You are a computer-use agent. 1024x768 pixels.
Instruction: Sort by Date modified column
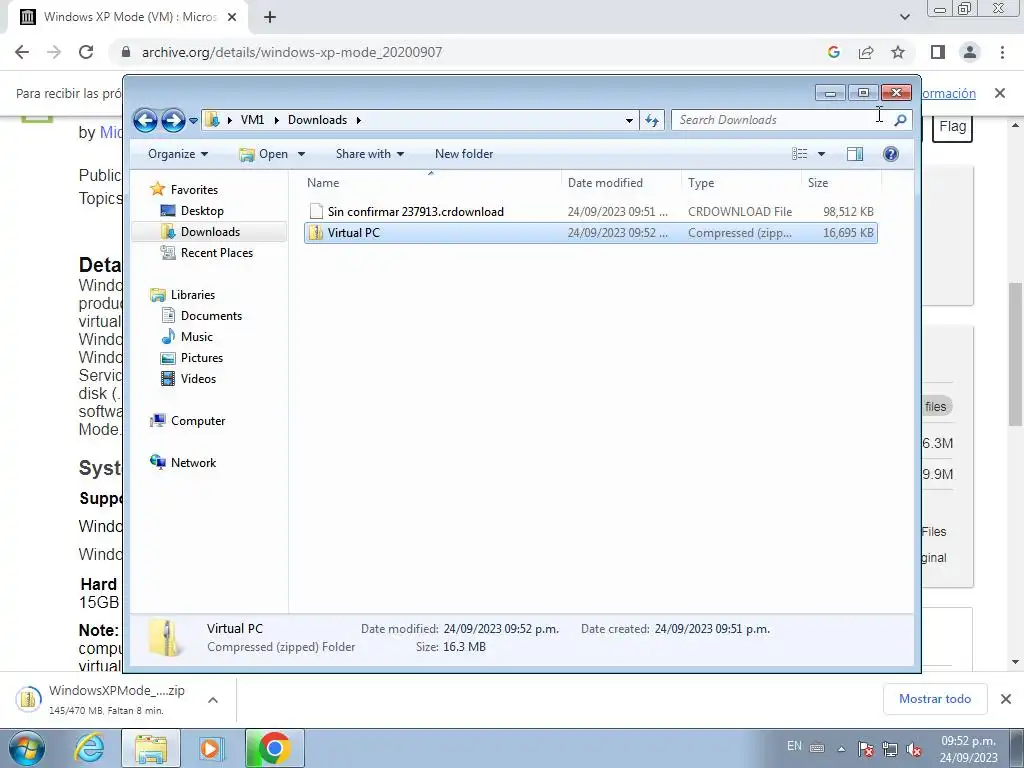(620, 183)
